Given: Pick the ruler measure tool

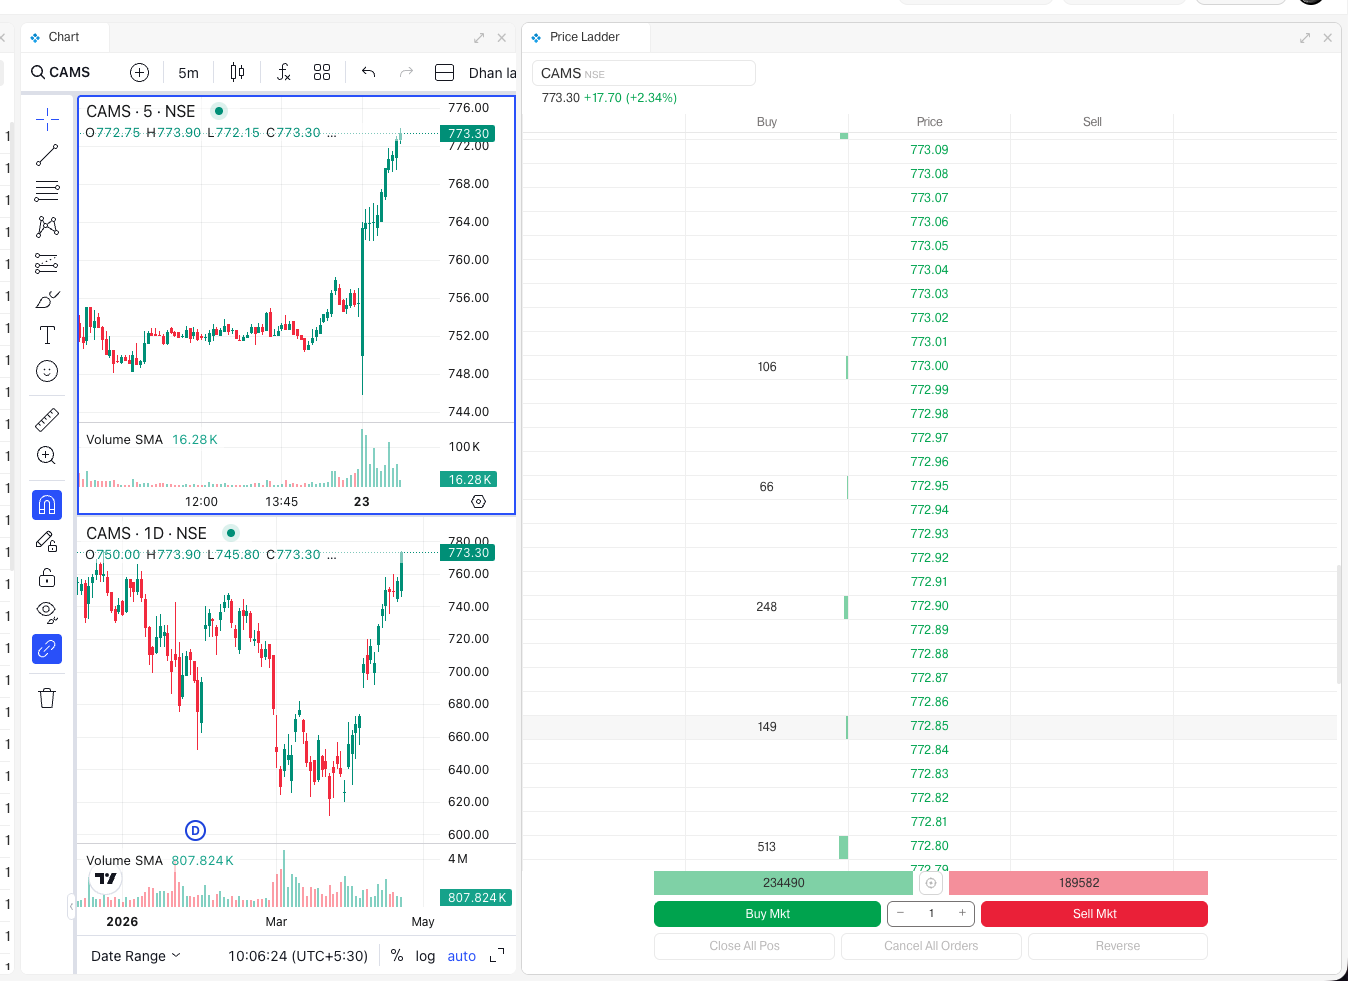Looking at the screenshot, I should [x=47, y=419].
